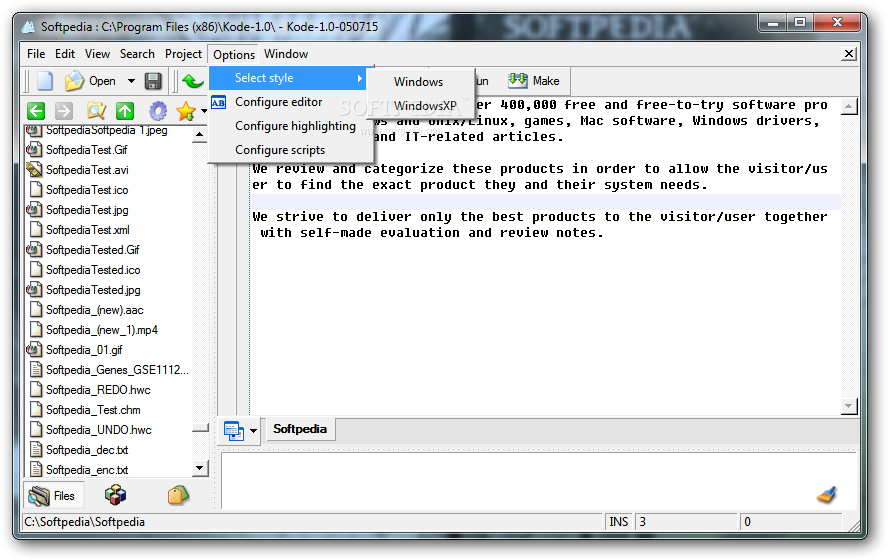Screen dimensions: 888x560
Task: Select Softpedia_(new_1).mp4 file
Action: [102, 330]
